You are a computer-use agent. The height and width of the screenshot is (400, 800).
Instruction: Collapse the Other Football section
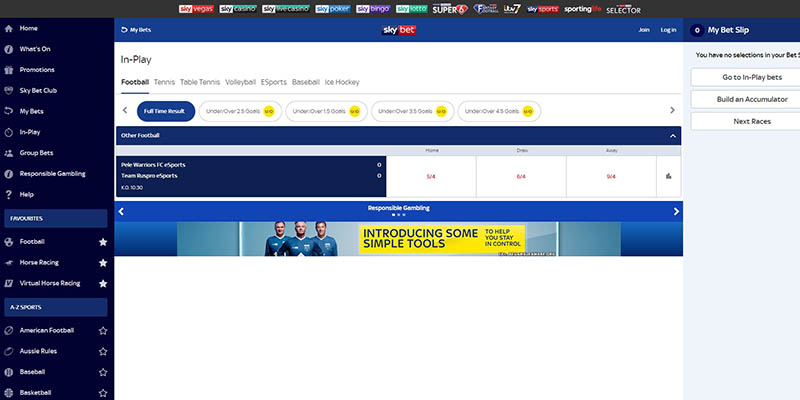(x=672, y=136)
